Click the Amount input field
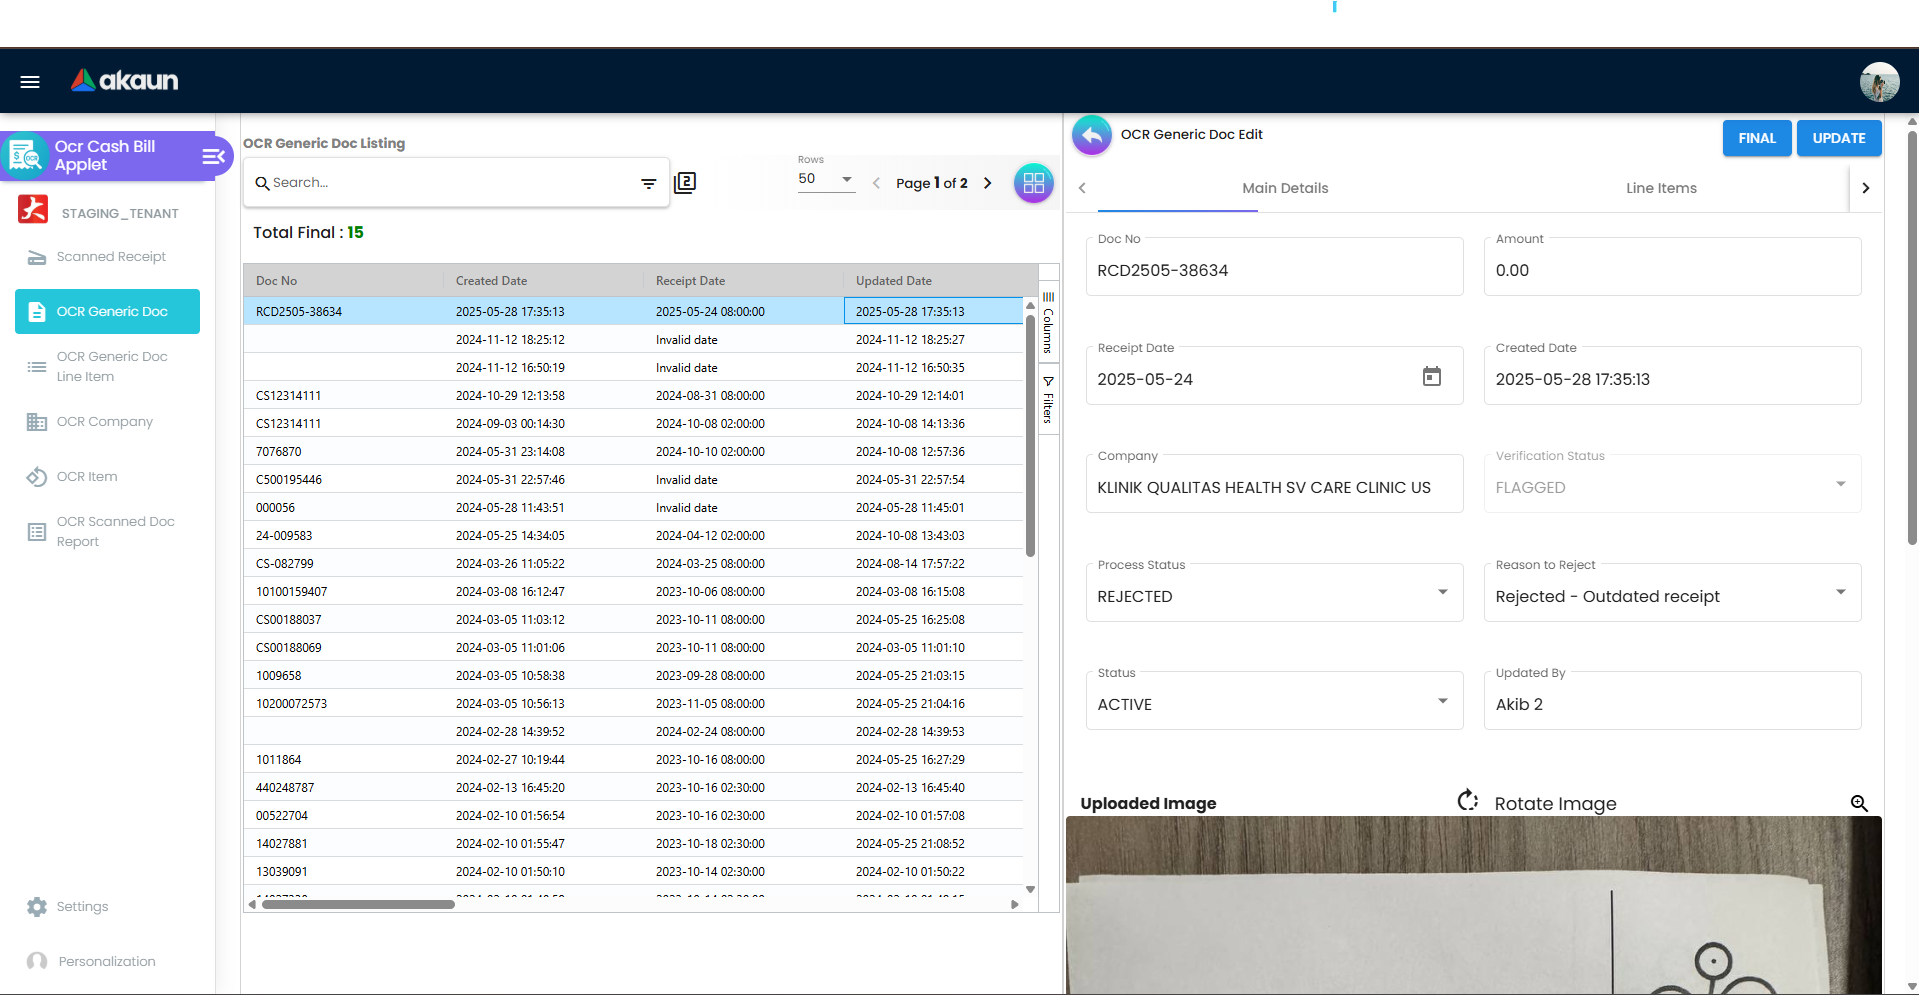Image resolution: width=1919 pixels, height=995 pixels. coord(1673,267)
